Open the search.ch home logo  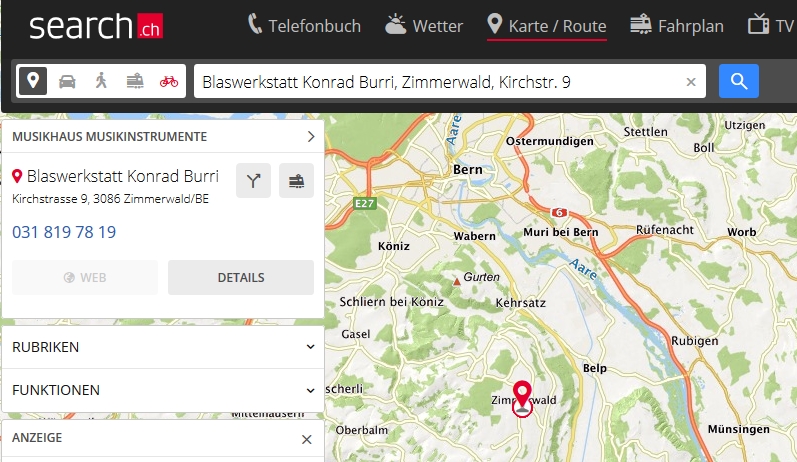point(96,26)
